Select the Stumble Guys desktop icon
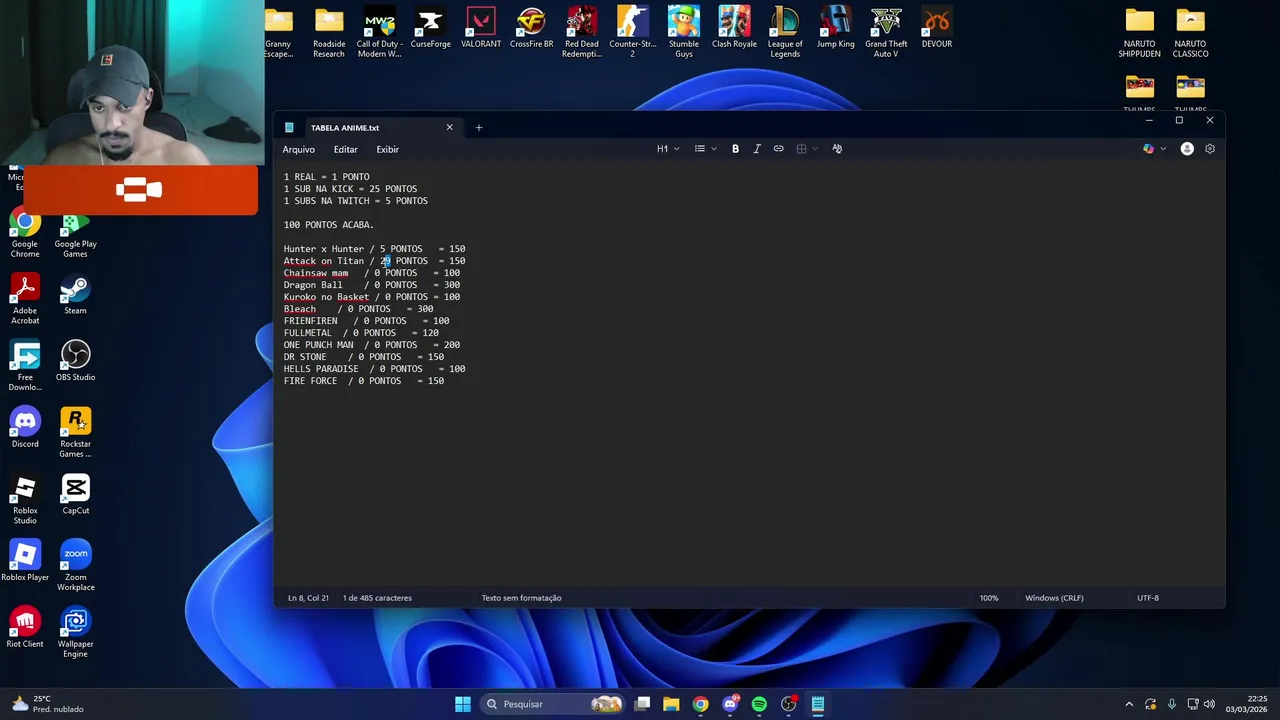1280x720 pixels. click(x=684, y=33)
